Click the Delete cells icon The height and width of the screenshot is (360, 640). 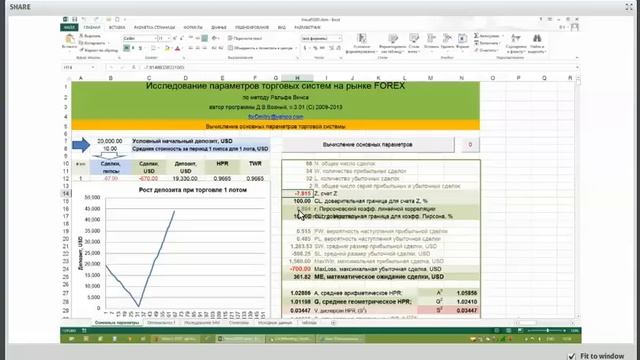click(x=447, y=39)
